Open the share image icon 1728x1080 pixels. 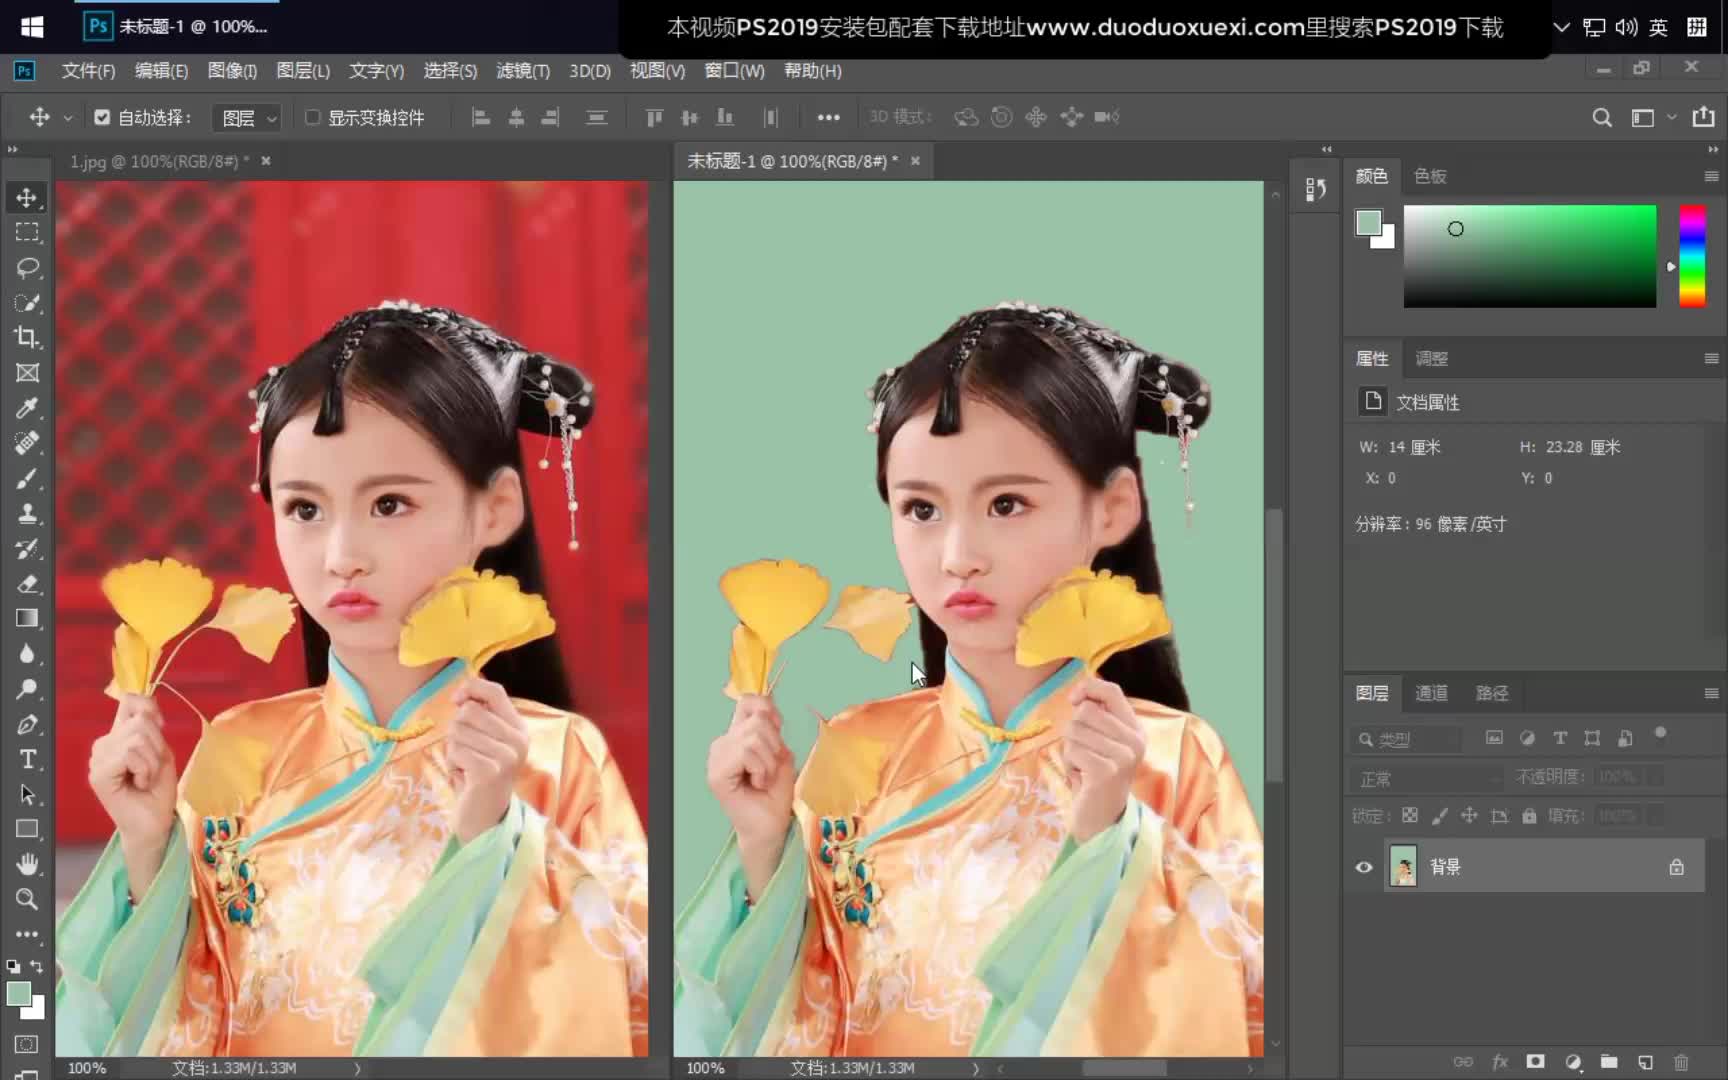click(1703, 117)
